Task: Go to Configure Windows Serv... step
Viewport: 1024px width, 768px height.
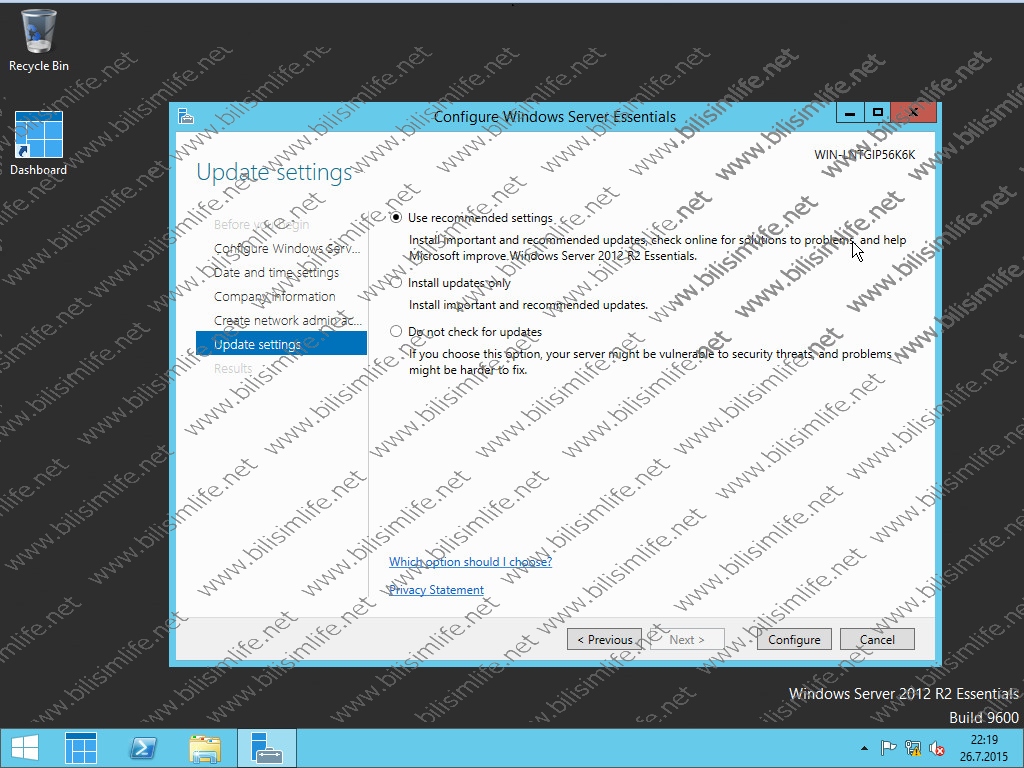Action: pyautogui.click(x=287, y=249)
